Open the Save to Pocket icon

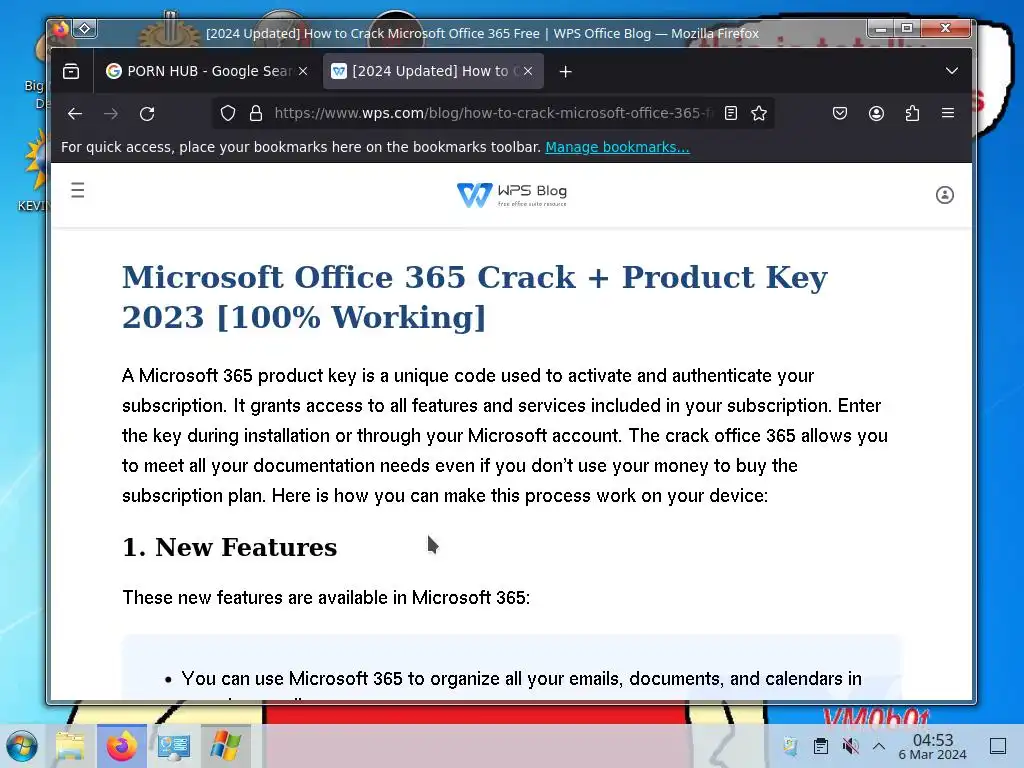(x=840, y=114)
